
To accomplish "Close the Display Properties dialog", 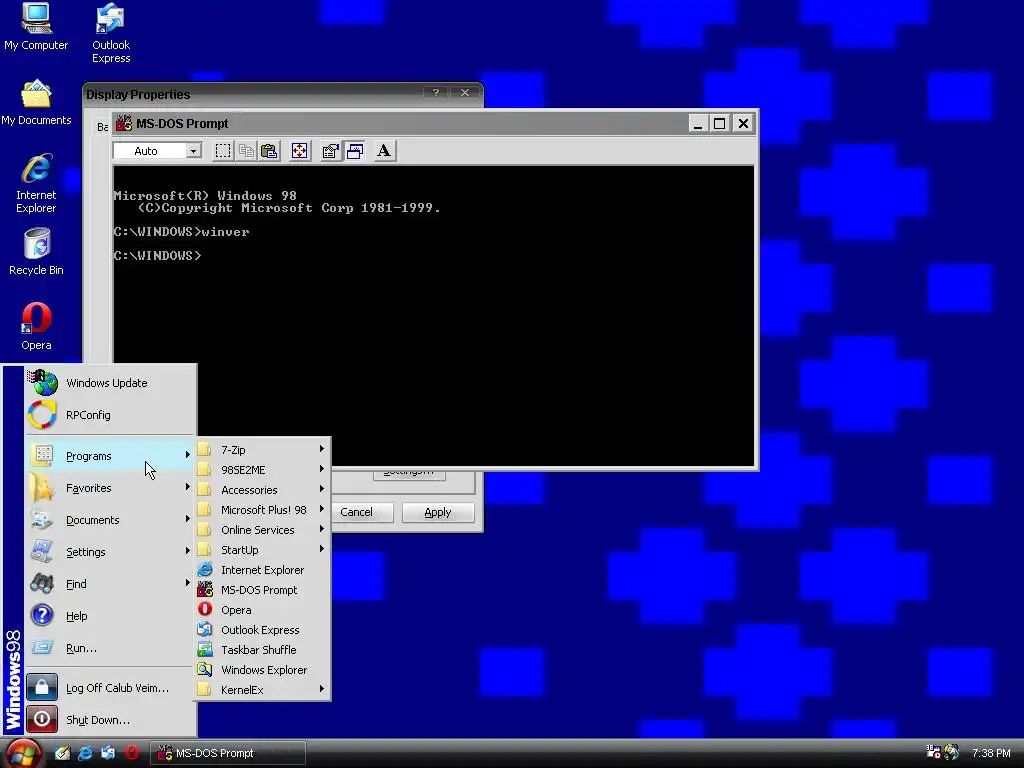I will 465,93.
